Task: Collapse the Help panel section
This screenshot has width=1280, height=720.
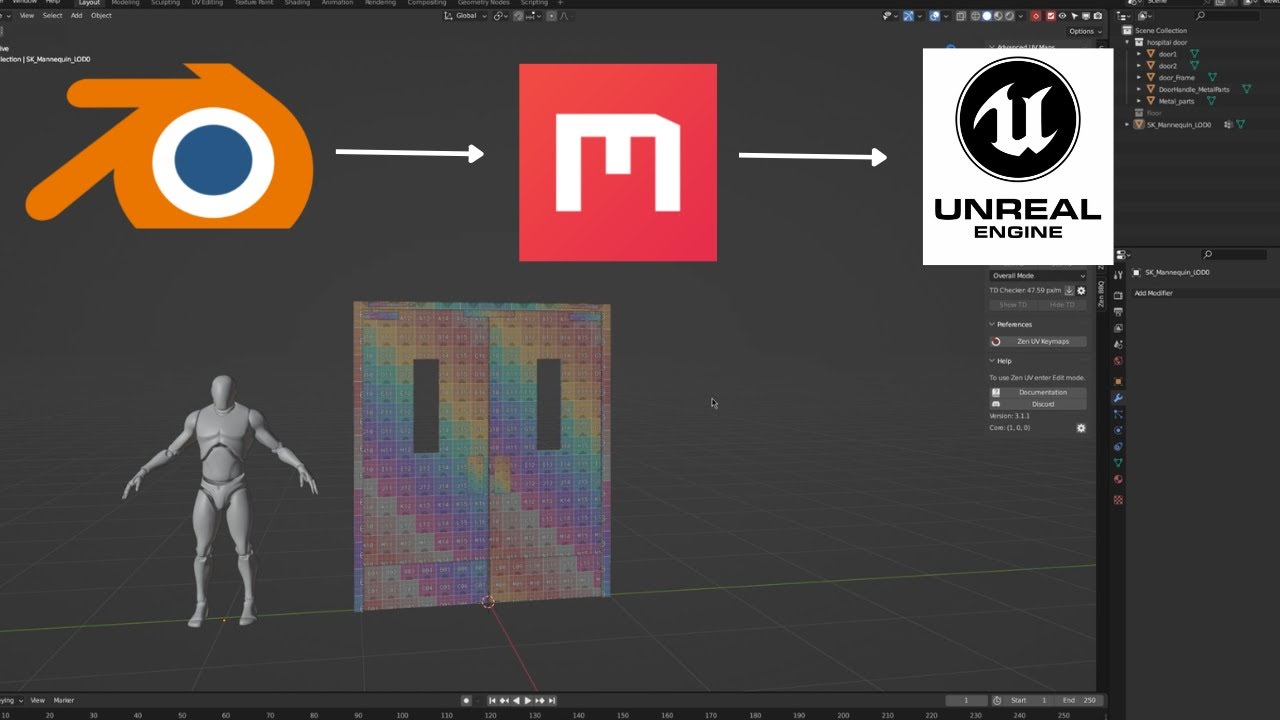Action: tap(1004, 361)
